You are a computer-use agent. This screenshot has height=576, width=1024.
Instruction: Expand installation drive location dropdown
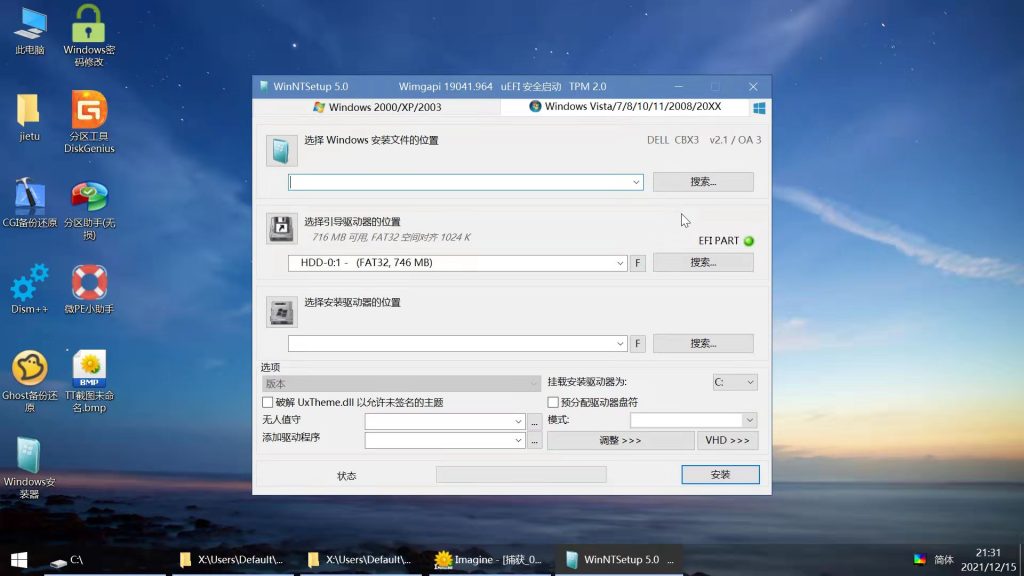point(620,344)
